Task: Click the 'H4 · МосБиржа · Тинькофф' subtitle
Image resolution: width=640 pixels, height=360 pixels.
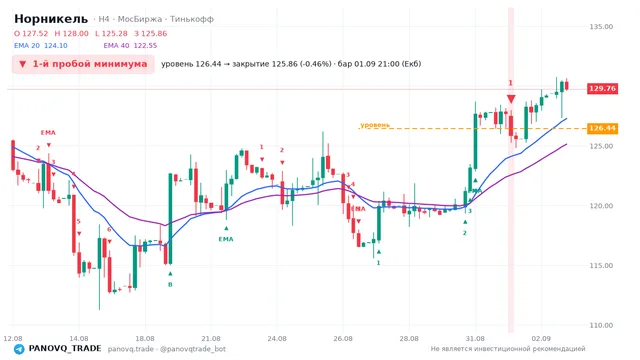Action: [156, 19]
